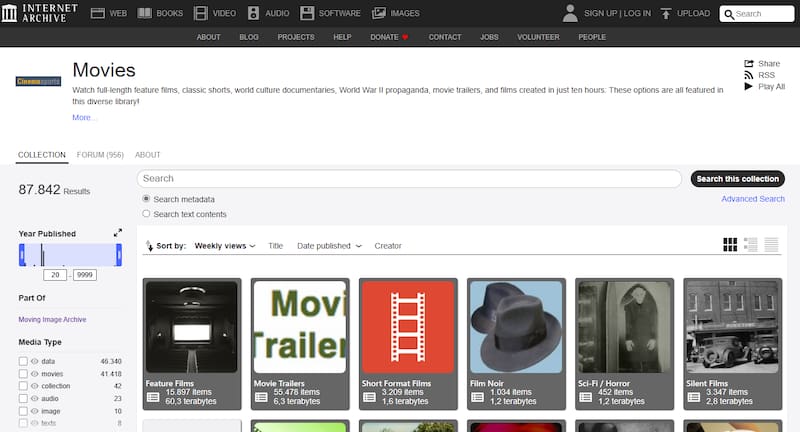Open the Video section icon
The width and height of the screenshot is (800, 432).
tap(201, 13)
